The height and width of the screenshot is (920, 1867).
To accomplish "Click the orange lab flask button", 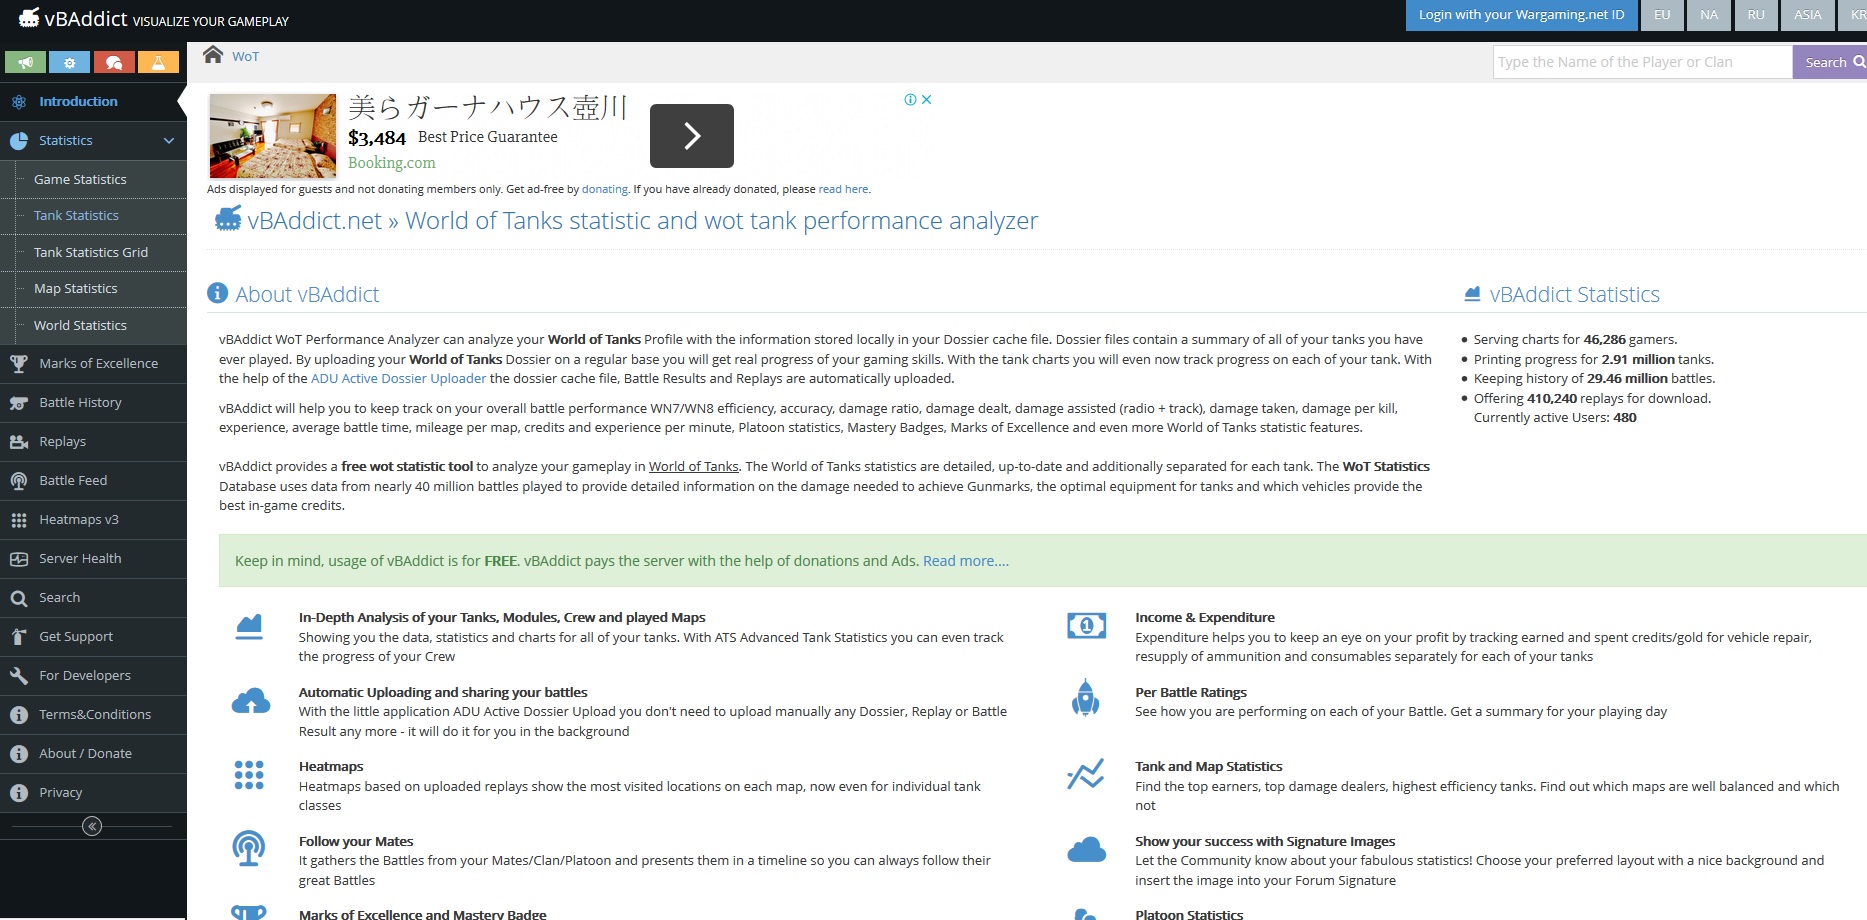I will [158, 63].
